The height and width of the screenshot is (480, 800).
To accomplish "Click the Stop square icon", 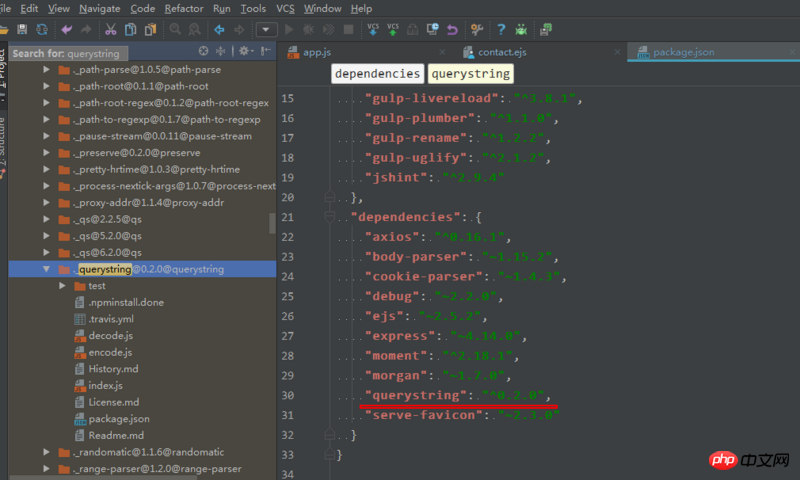I will click(x=348, y=30).
